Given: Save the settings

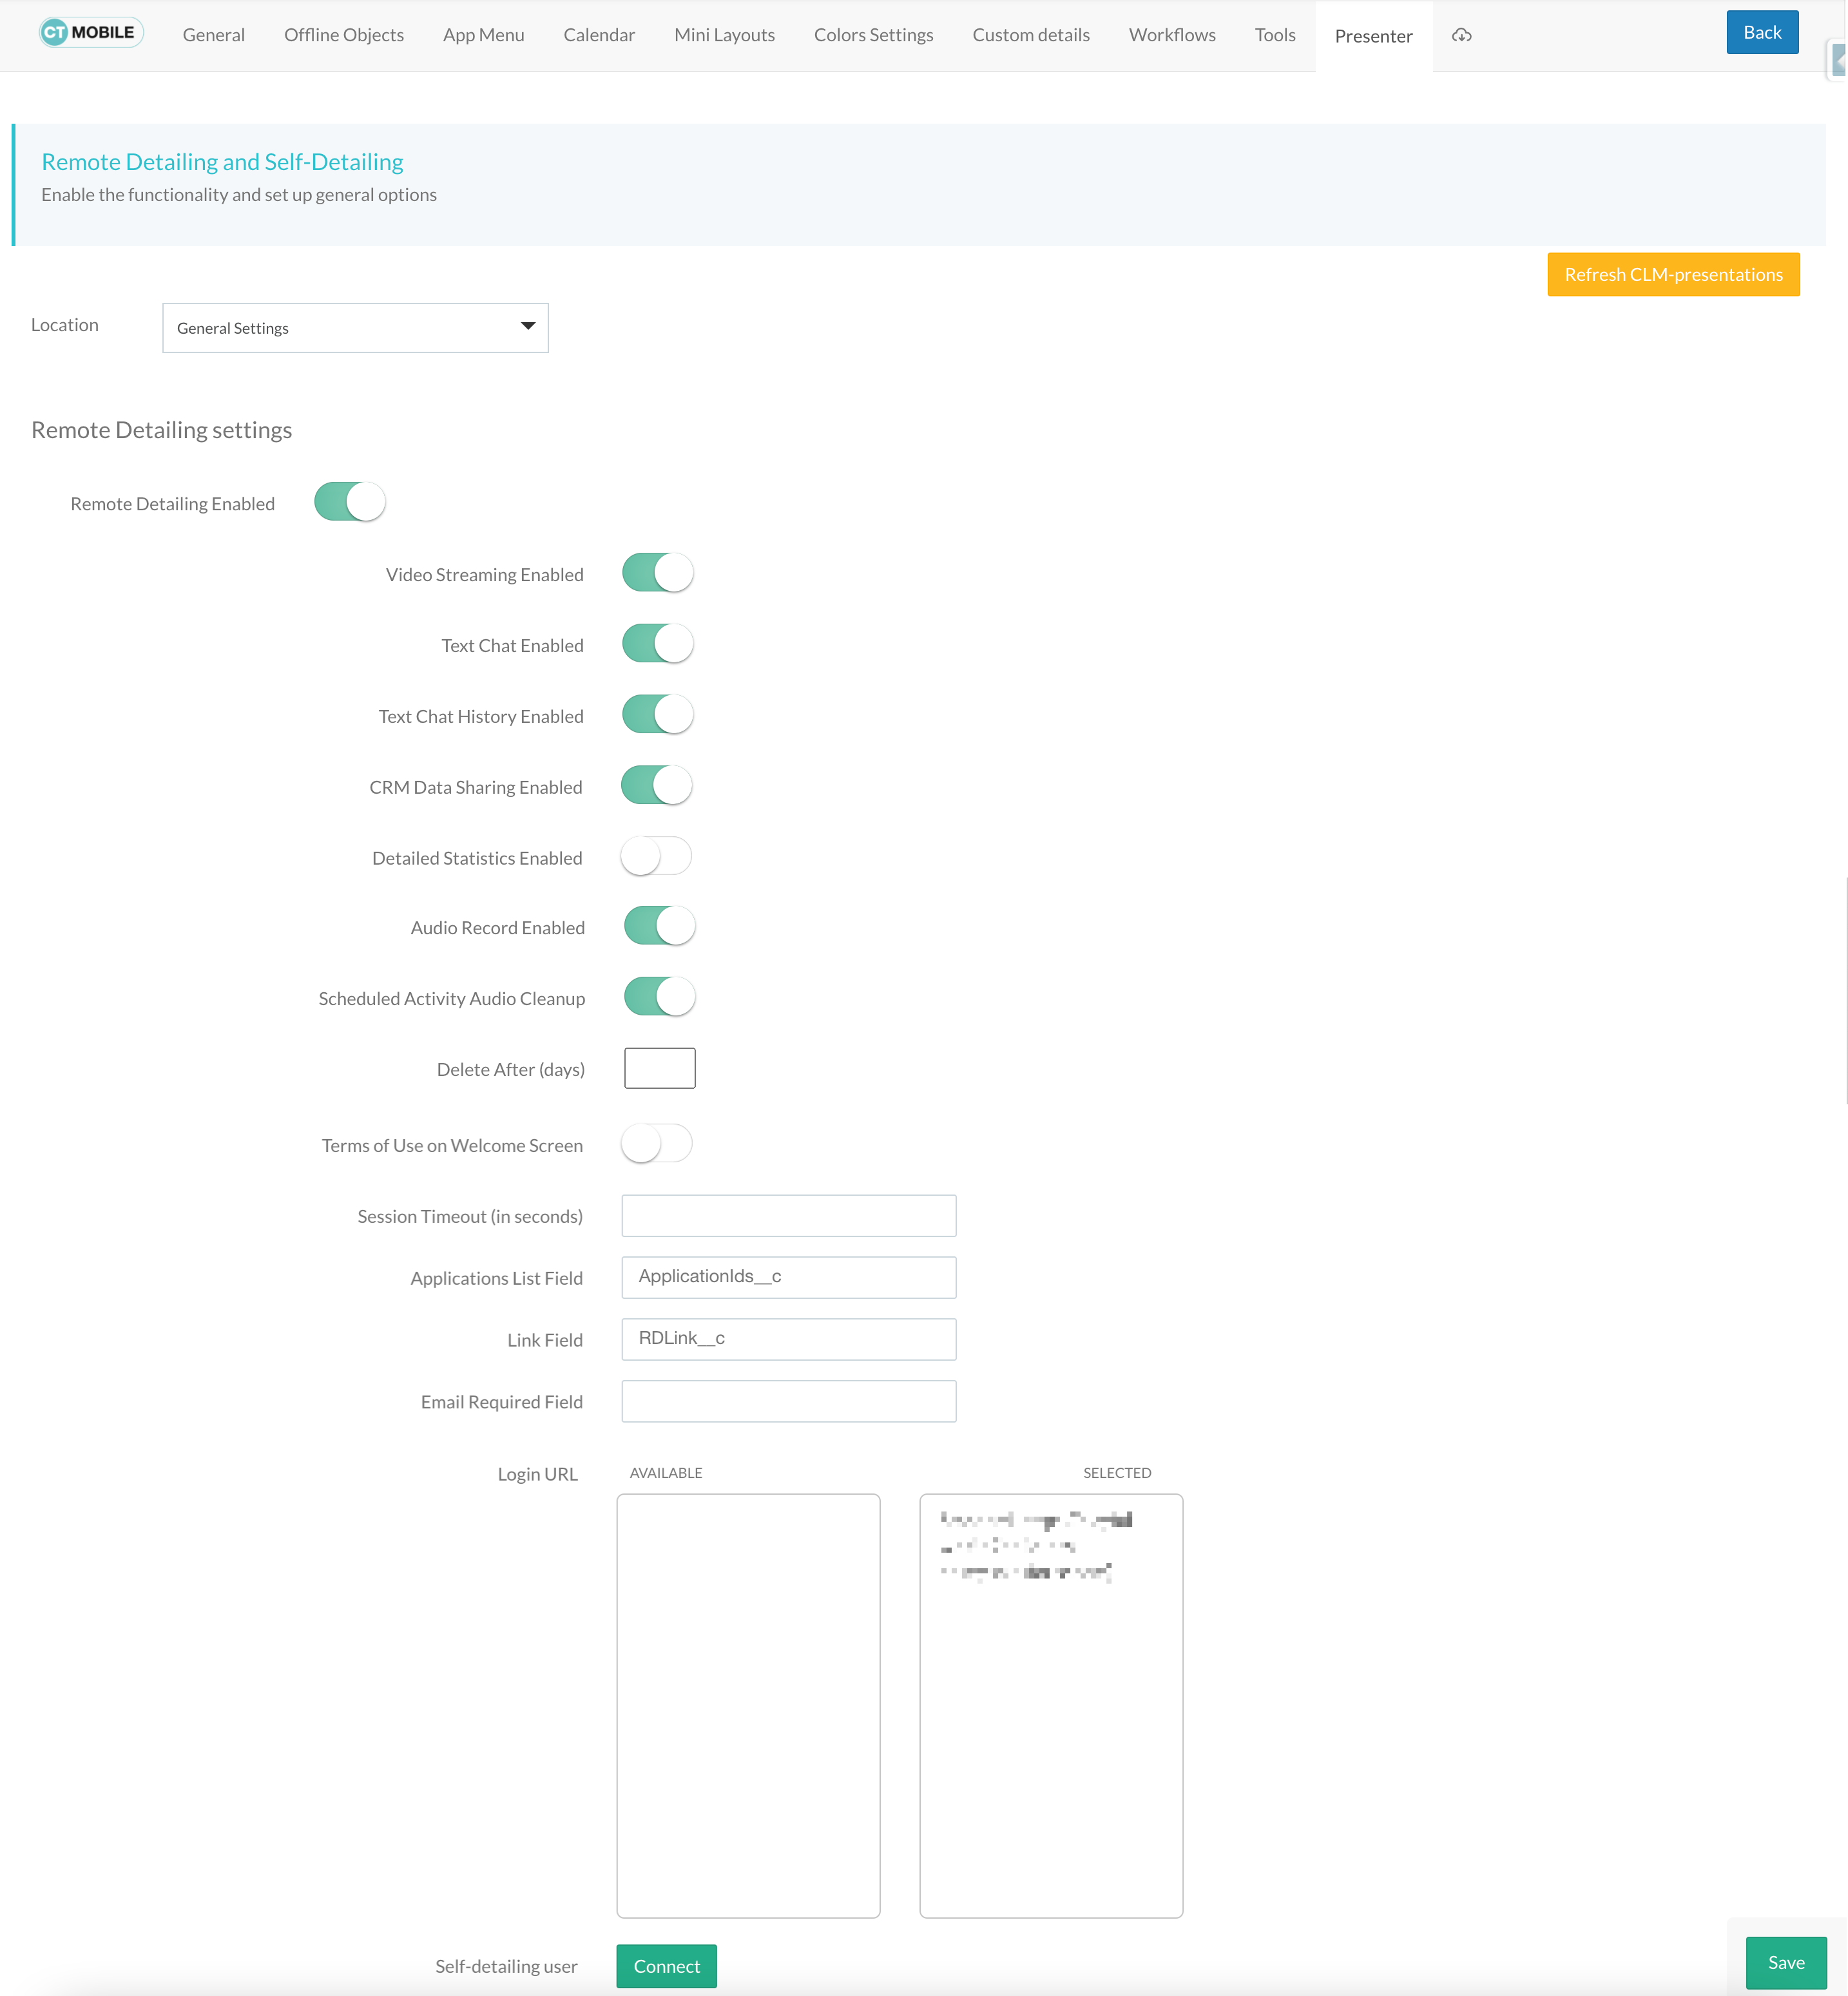Looking at the screenshot, I should click(1785, 1963).
